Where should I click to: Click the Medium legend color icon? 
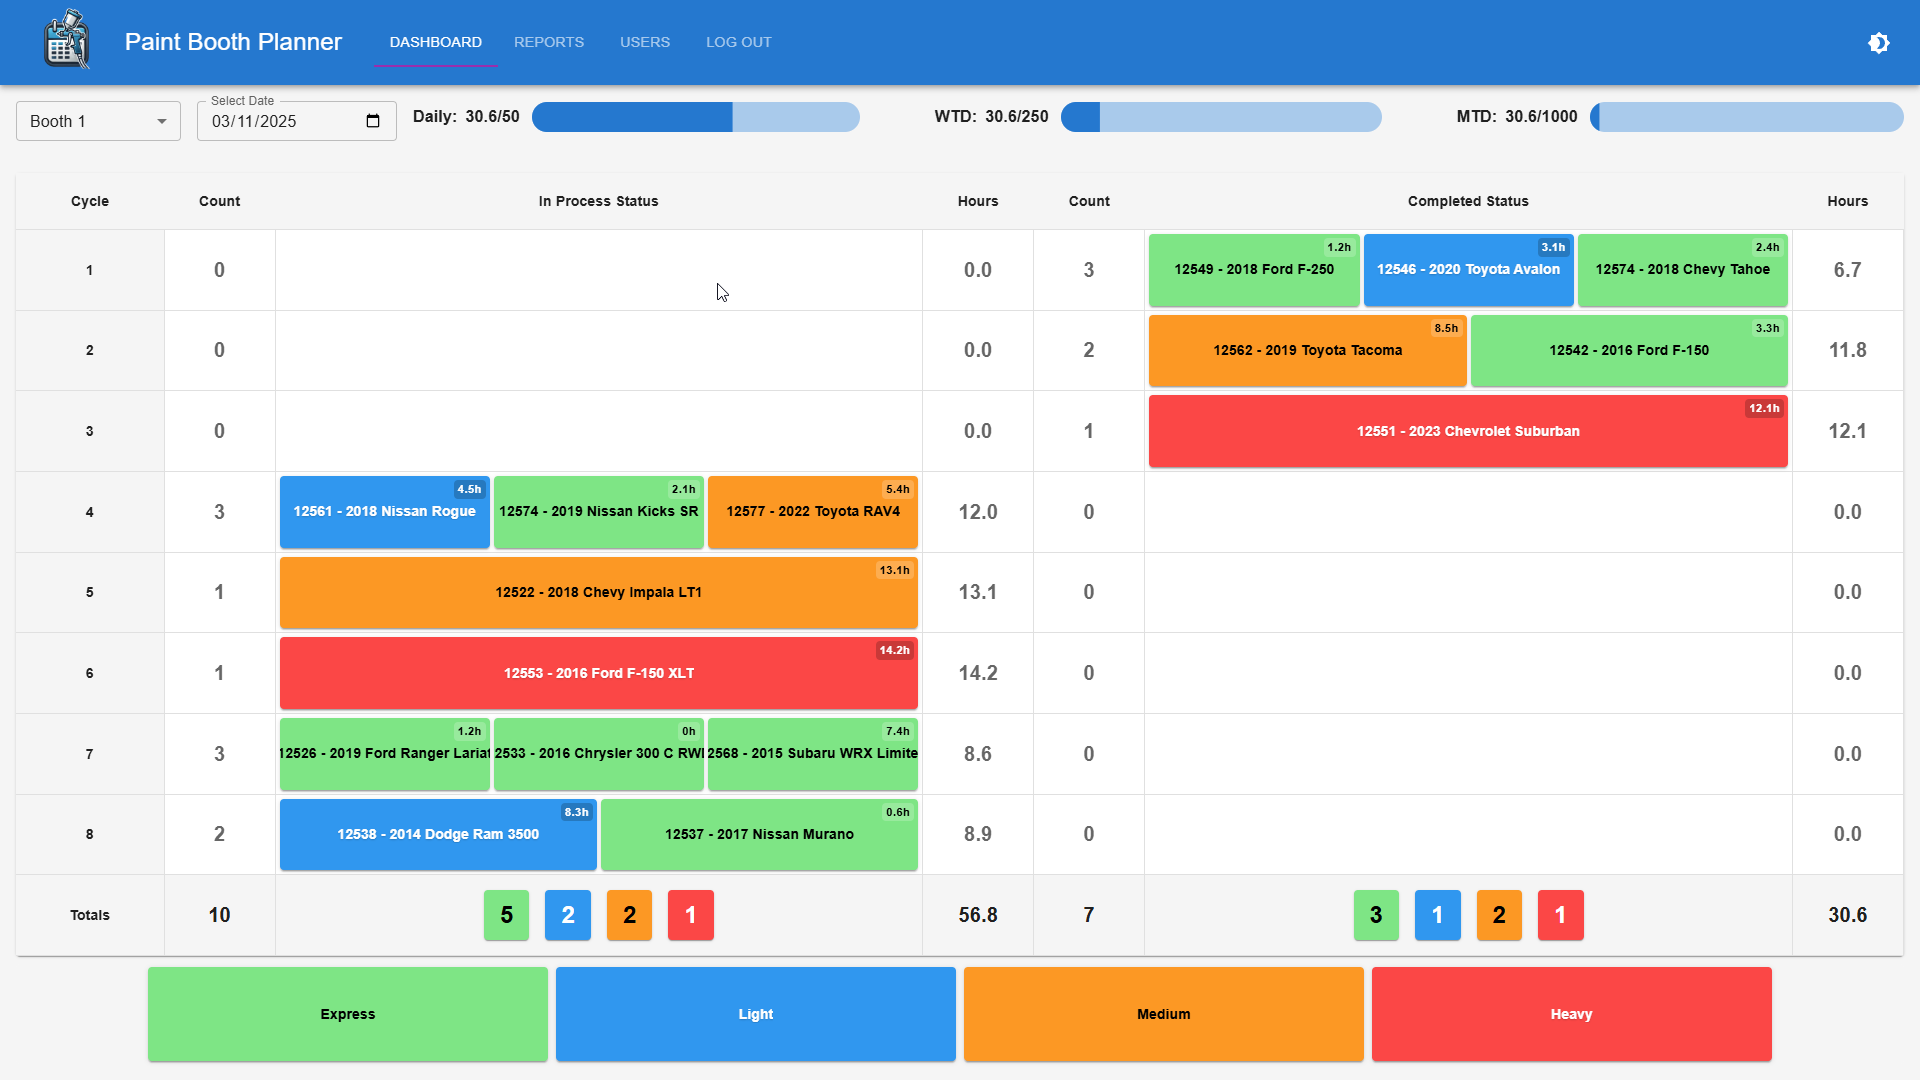tap(1163, 1014)
